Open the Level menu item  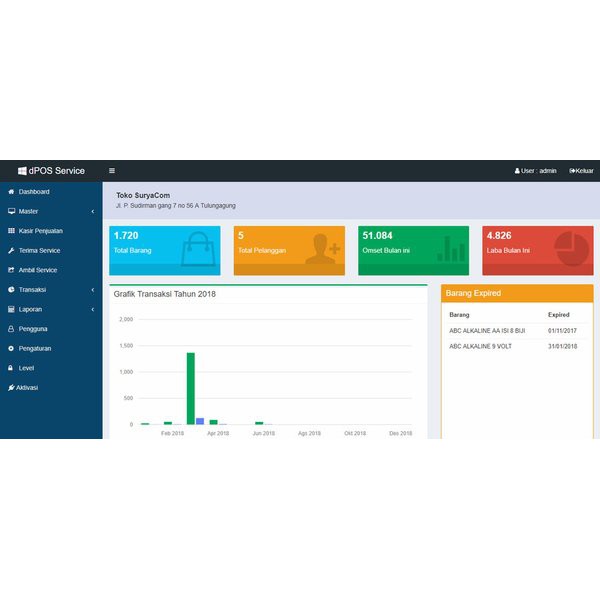(x=51, y=368)
